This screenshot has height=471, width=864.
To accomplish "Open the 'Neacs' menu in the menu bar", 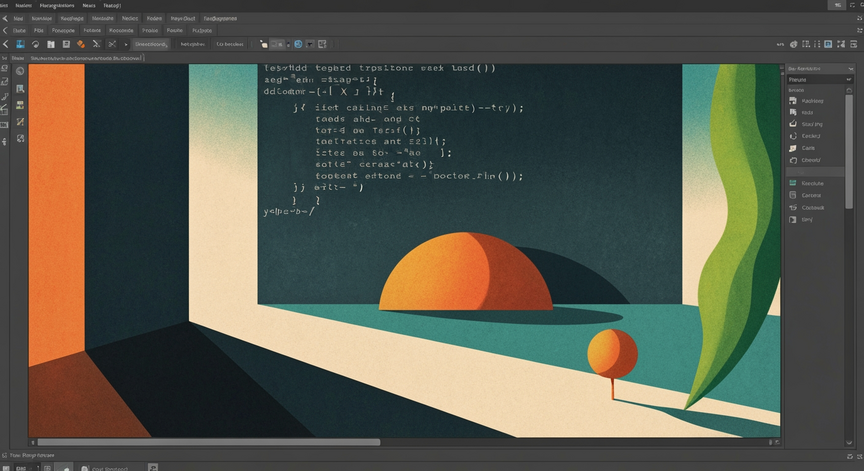I will click(x=89, y=6).
